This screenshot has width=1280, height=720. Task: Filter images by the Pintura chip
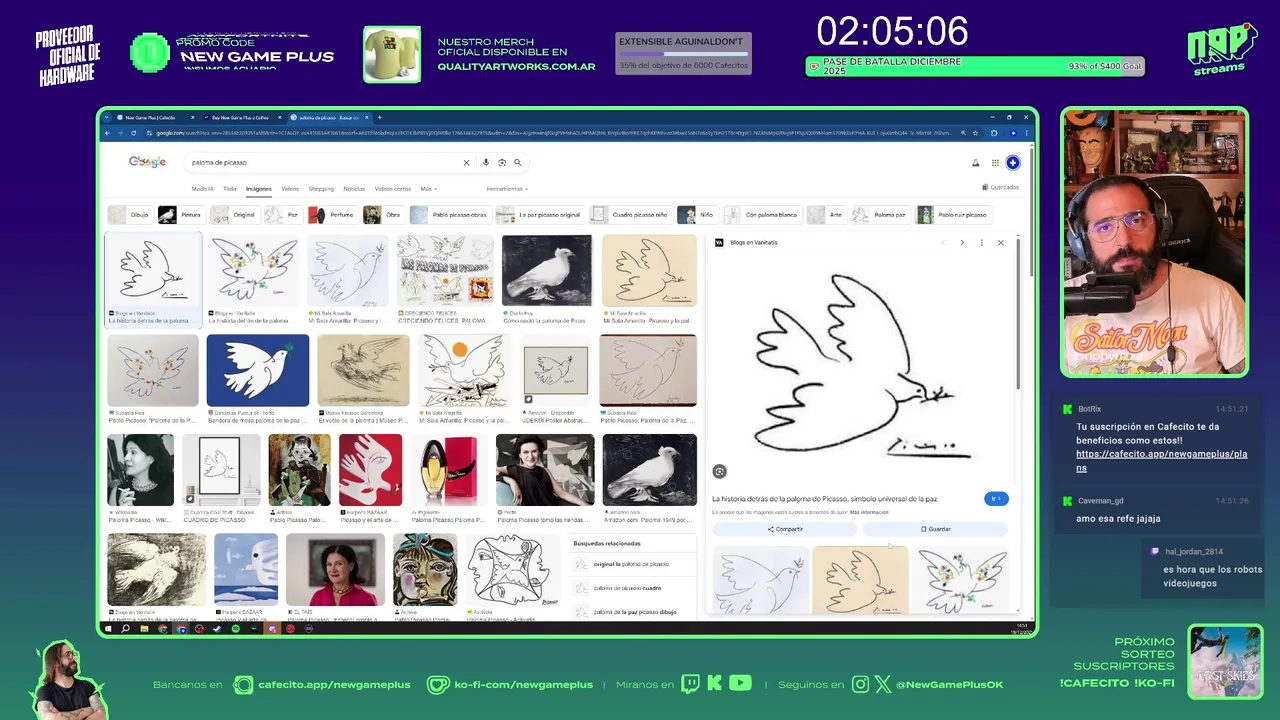[x=182, y=215]
